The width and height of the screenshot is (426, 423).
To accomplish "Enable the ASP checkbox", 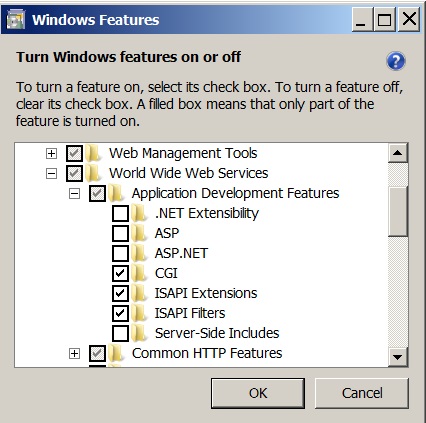I will pos(120,233).
